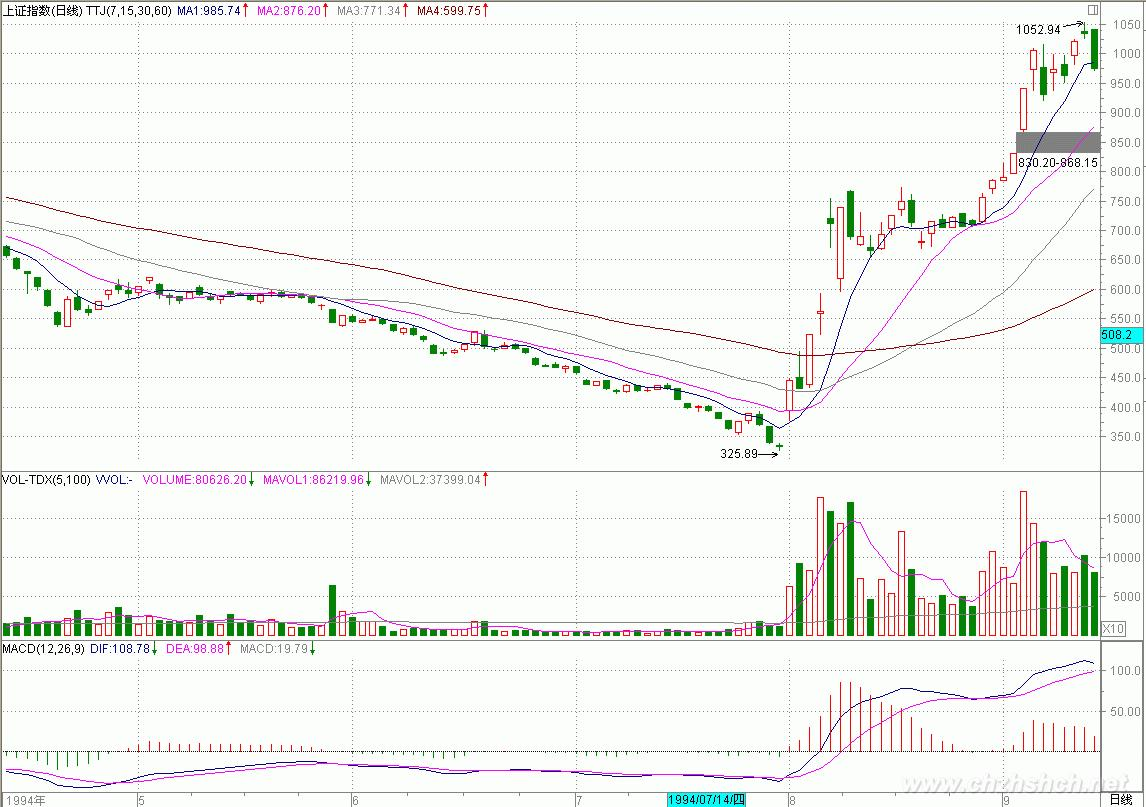1146x807 pixels.
Task: Click the DEA:98.88 value label
Action: (194, 650)
